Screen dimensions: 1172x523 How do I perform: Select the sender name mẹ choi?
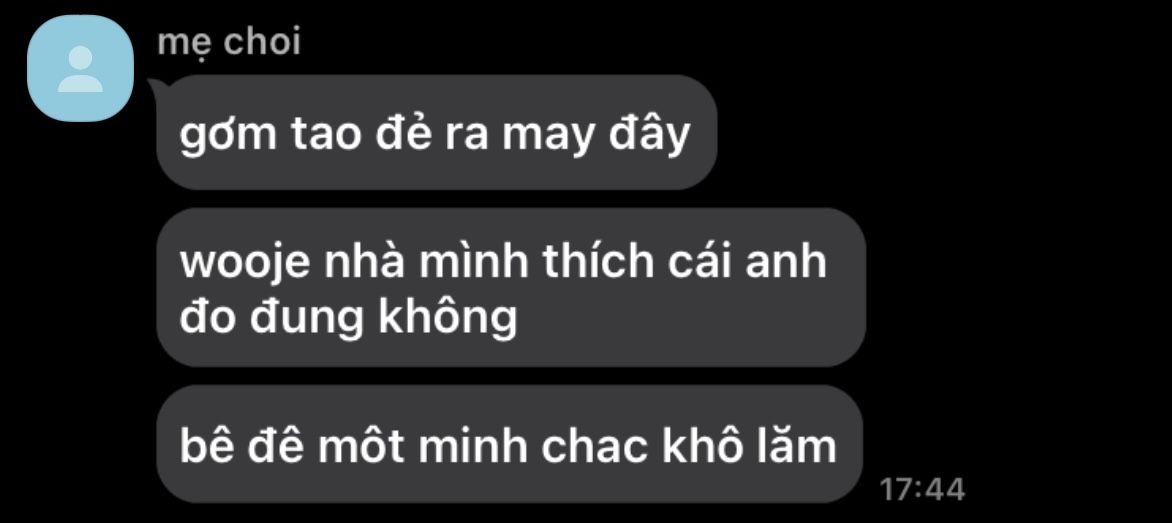[229, 42]
